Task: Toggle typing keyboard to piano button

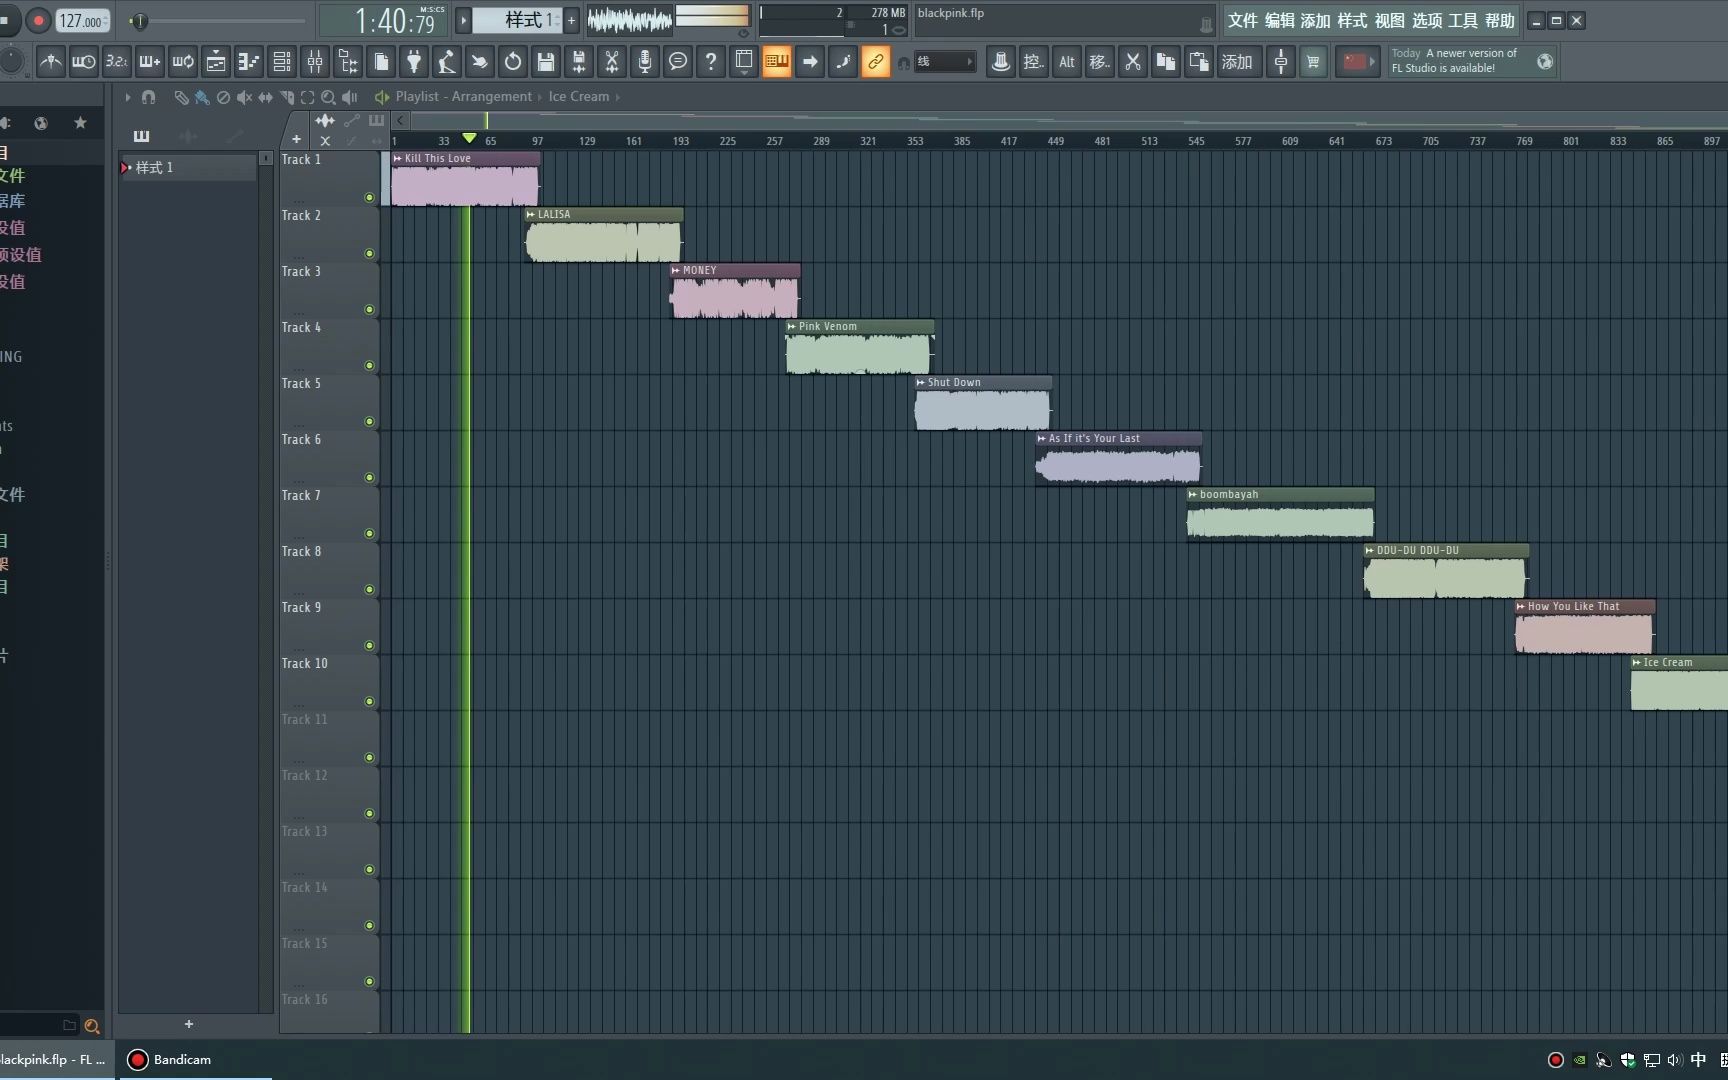Action: pos(777,62)
